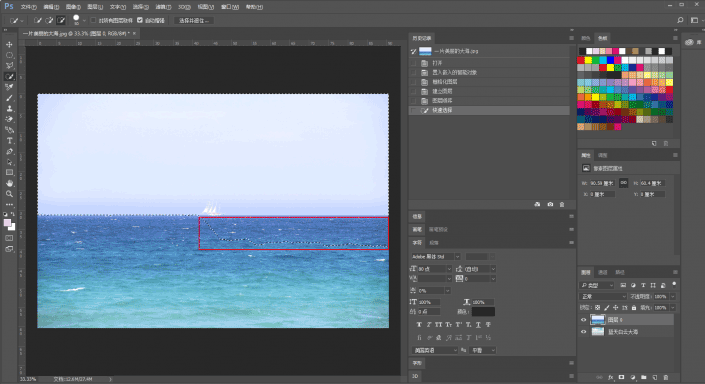This screenshot has height=384, width=705.
Task: Open the 滤镜 (Filter) menu
Action: click(163, 7)
